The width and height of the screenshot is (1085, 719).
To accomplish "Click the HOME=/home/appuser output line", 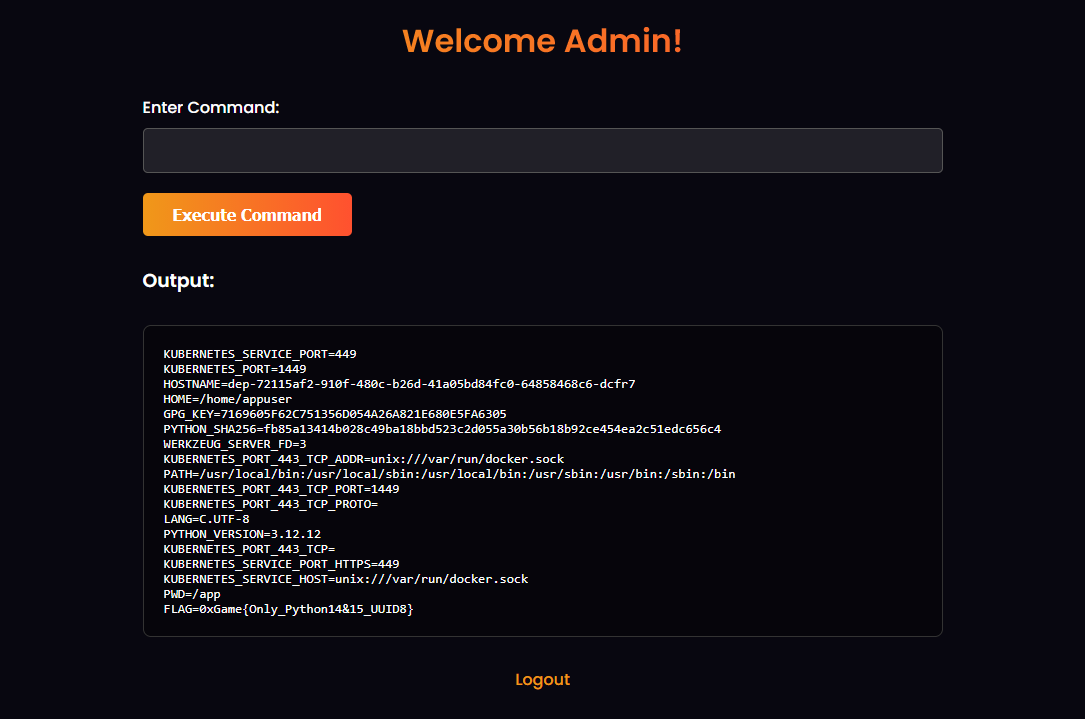I will (x=228, y=399).
